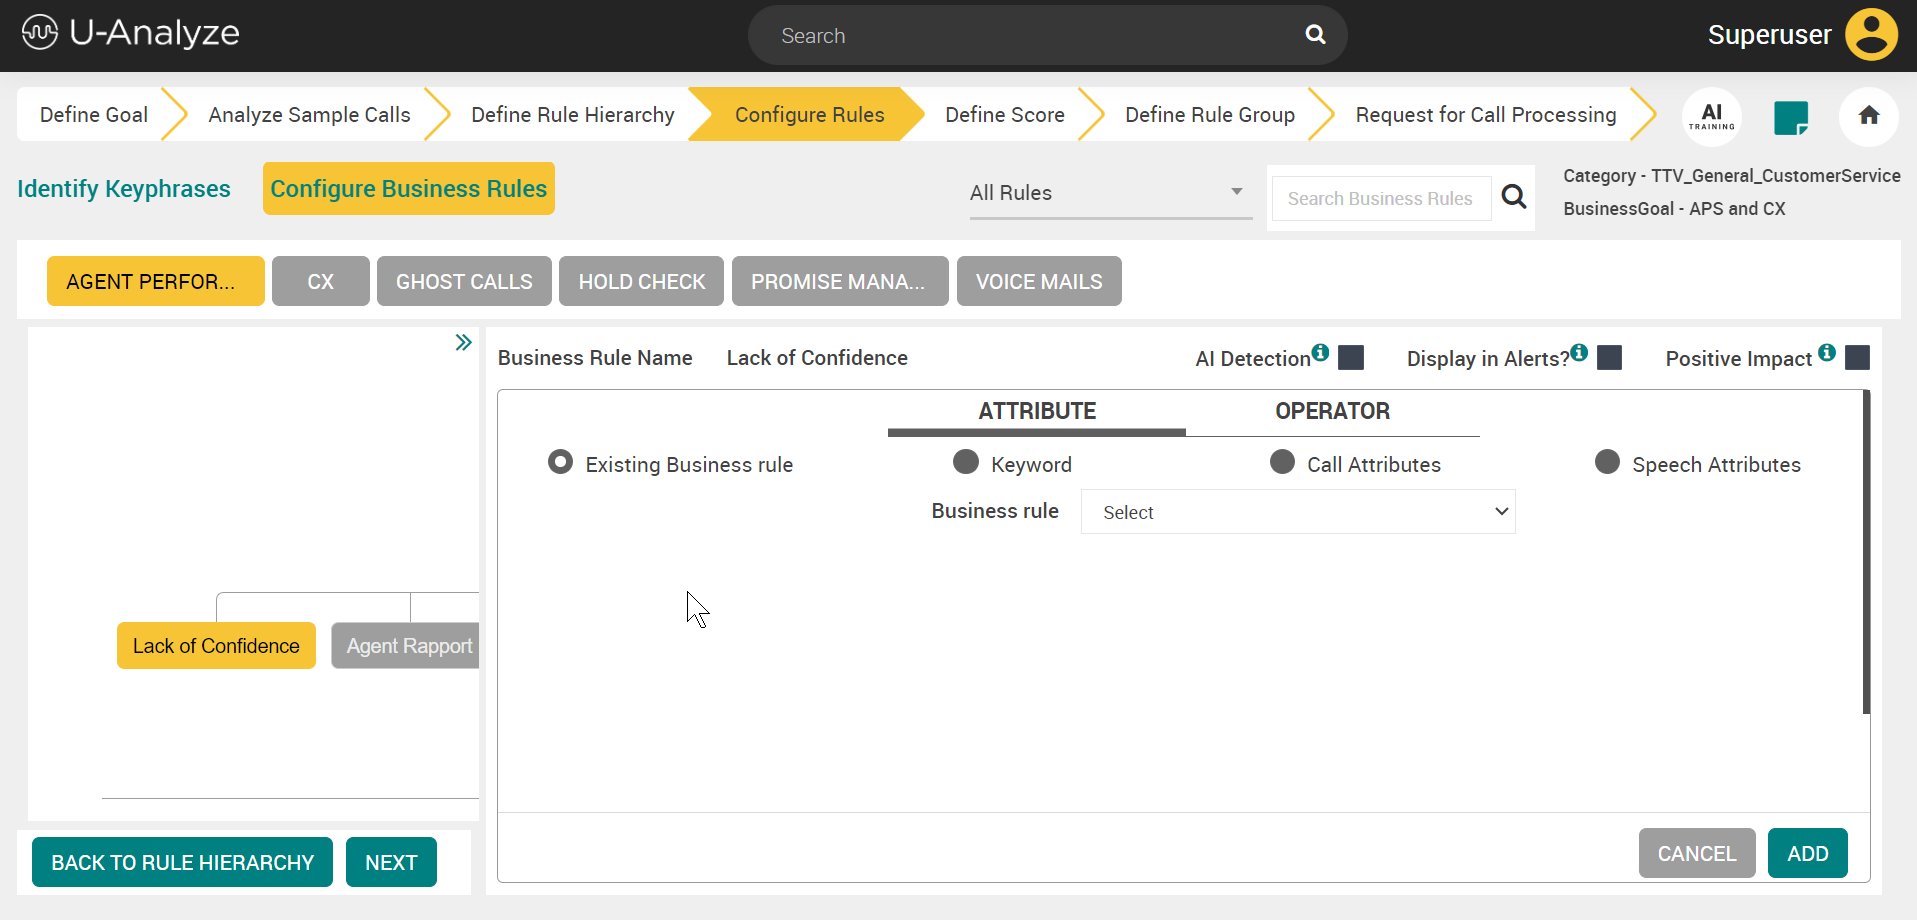The height and width of the screenshot is (920, 1917).
Task: Select the Keyword radio button
Action: pos(966,462)
